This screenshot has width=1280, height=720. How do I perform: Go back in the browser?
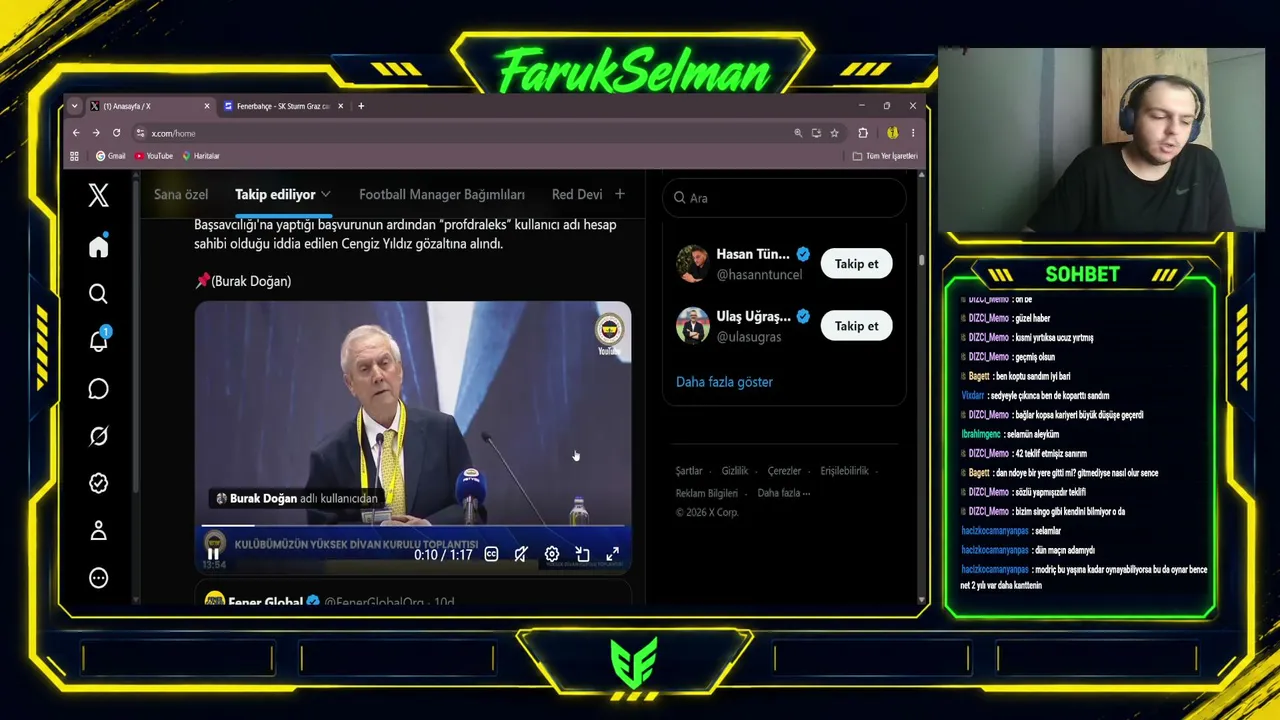click(x=76, y=133)
